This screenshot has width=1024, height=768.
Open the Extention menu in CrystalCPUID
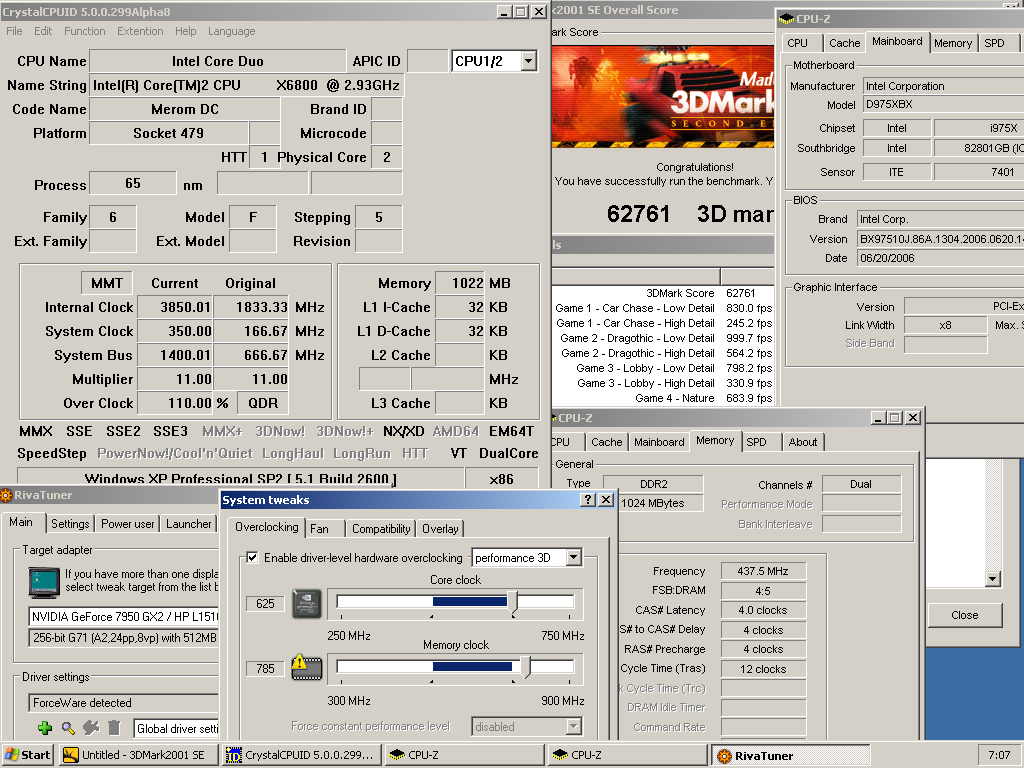tap(140, 31)
